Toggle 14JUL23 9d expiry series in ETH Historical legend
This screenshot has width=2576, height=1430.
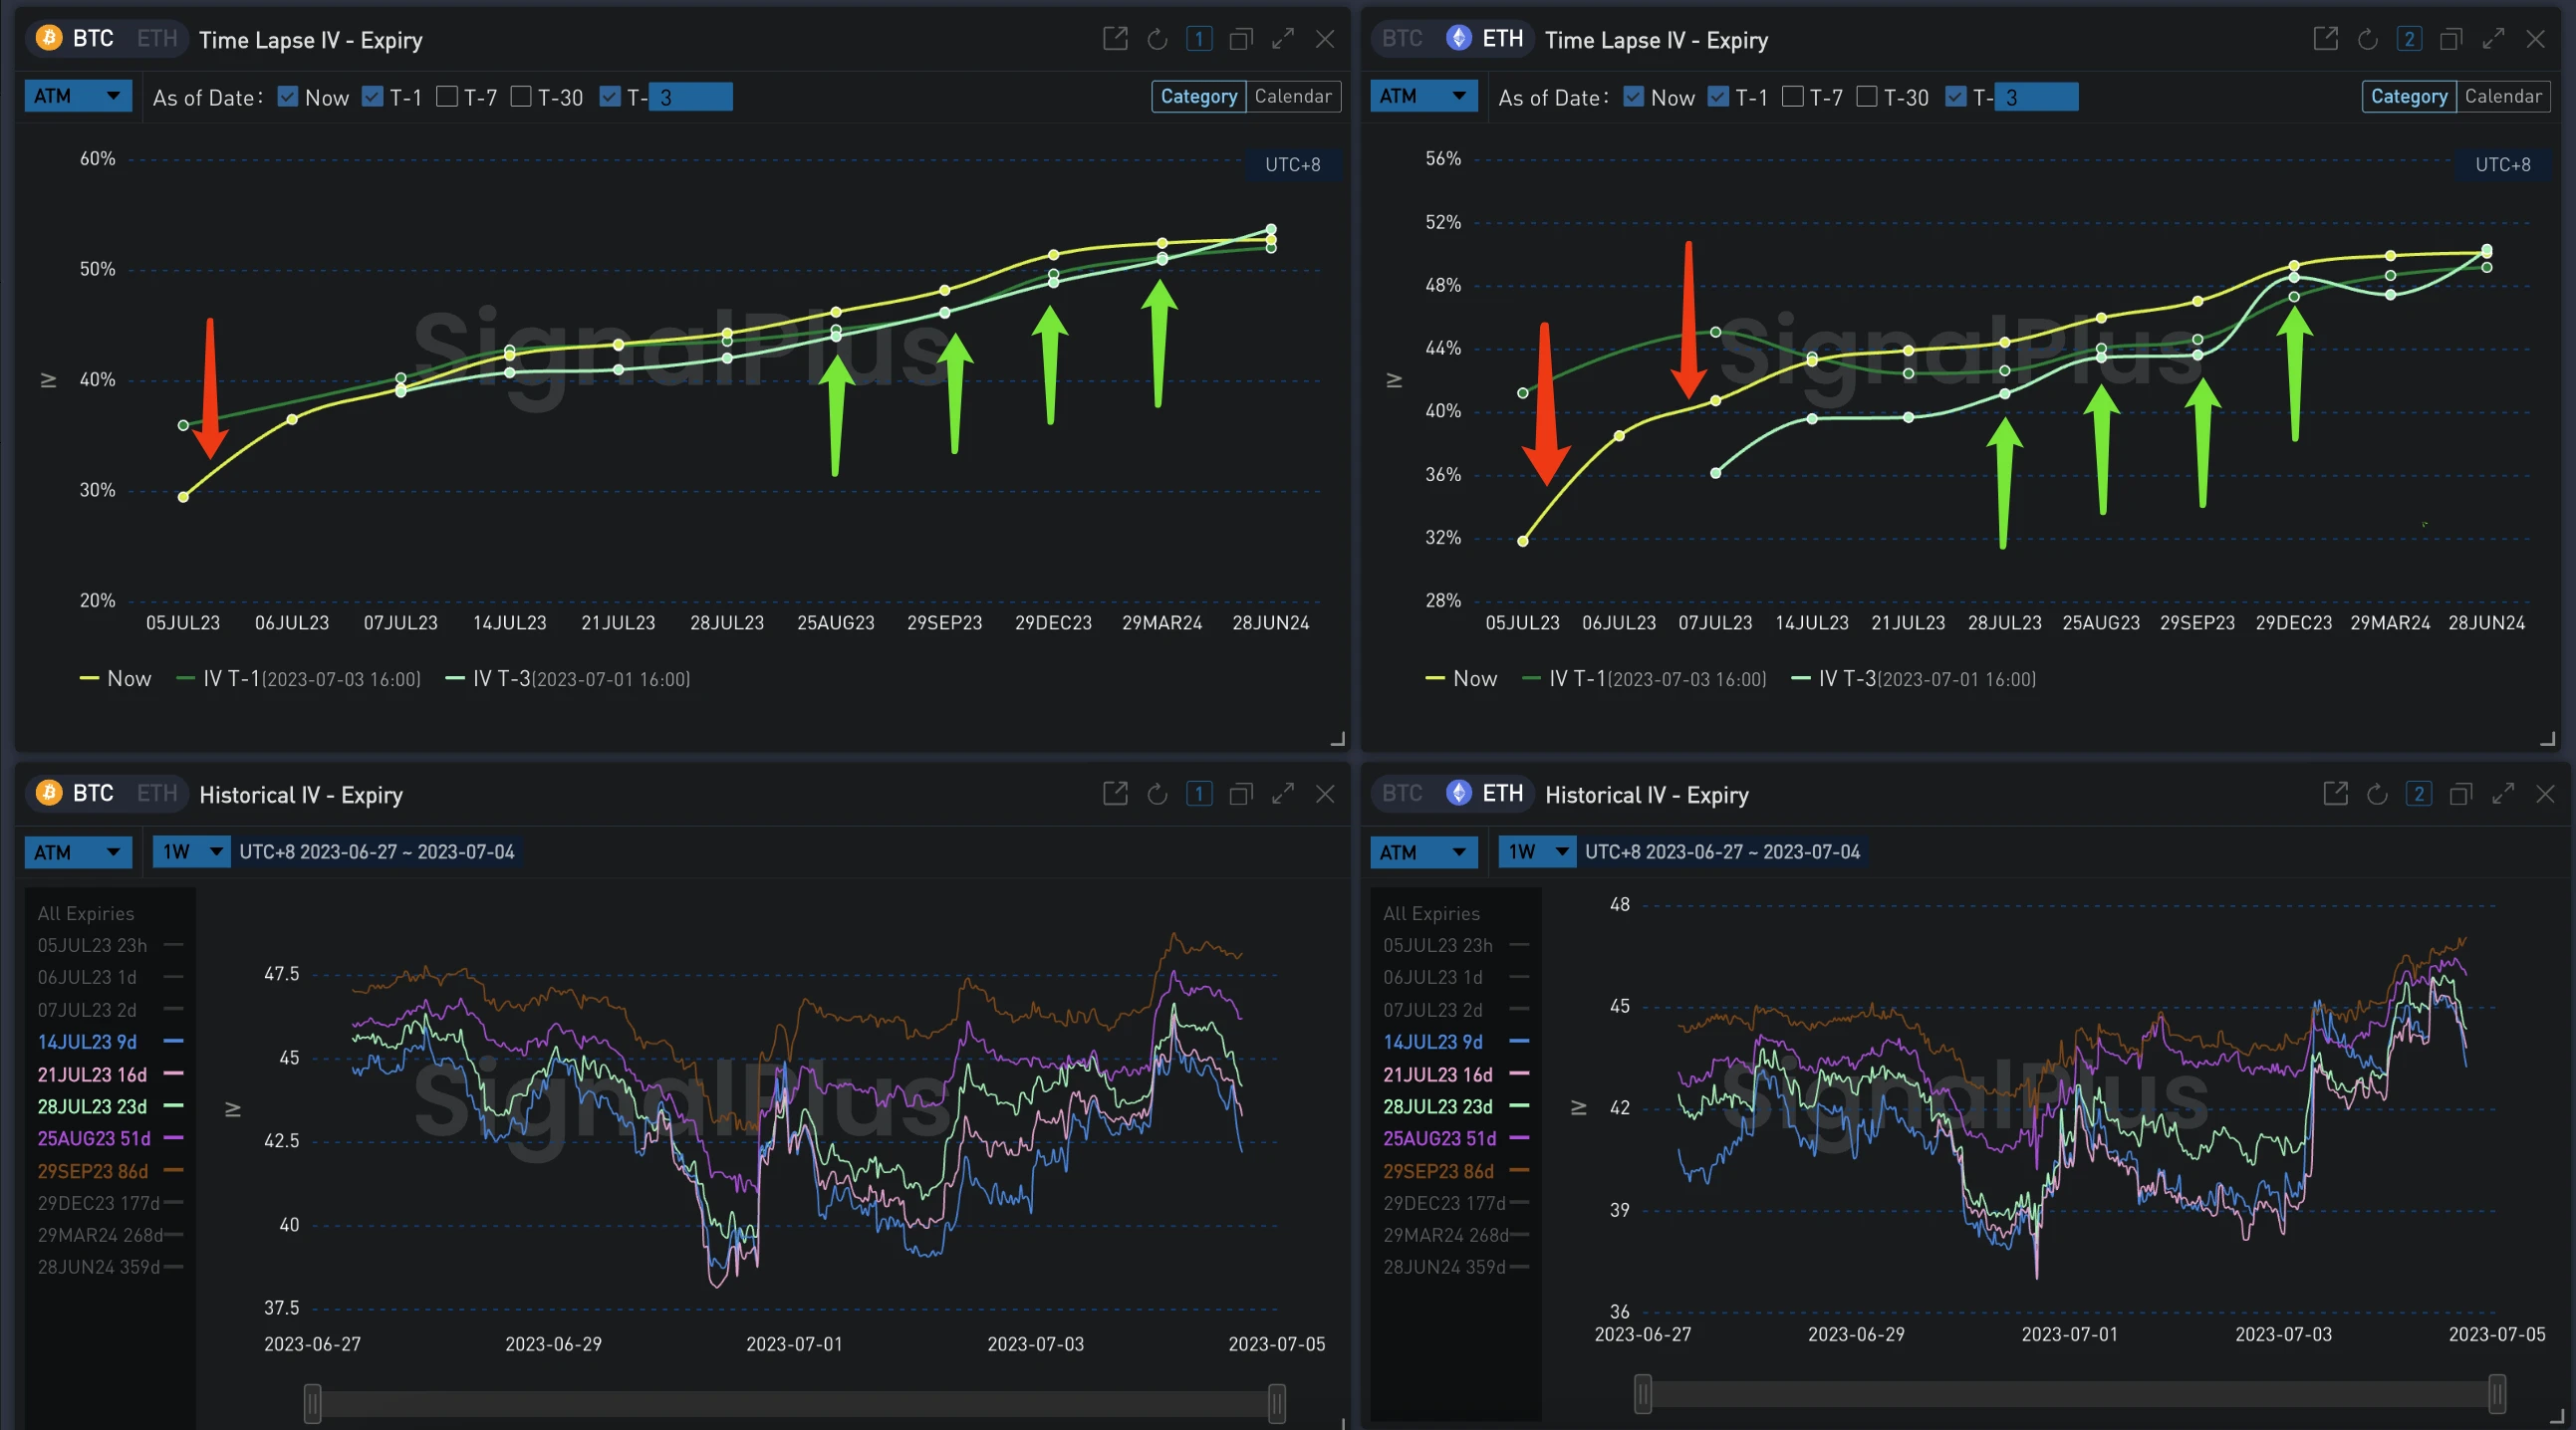pos(1432,1042)
